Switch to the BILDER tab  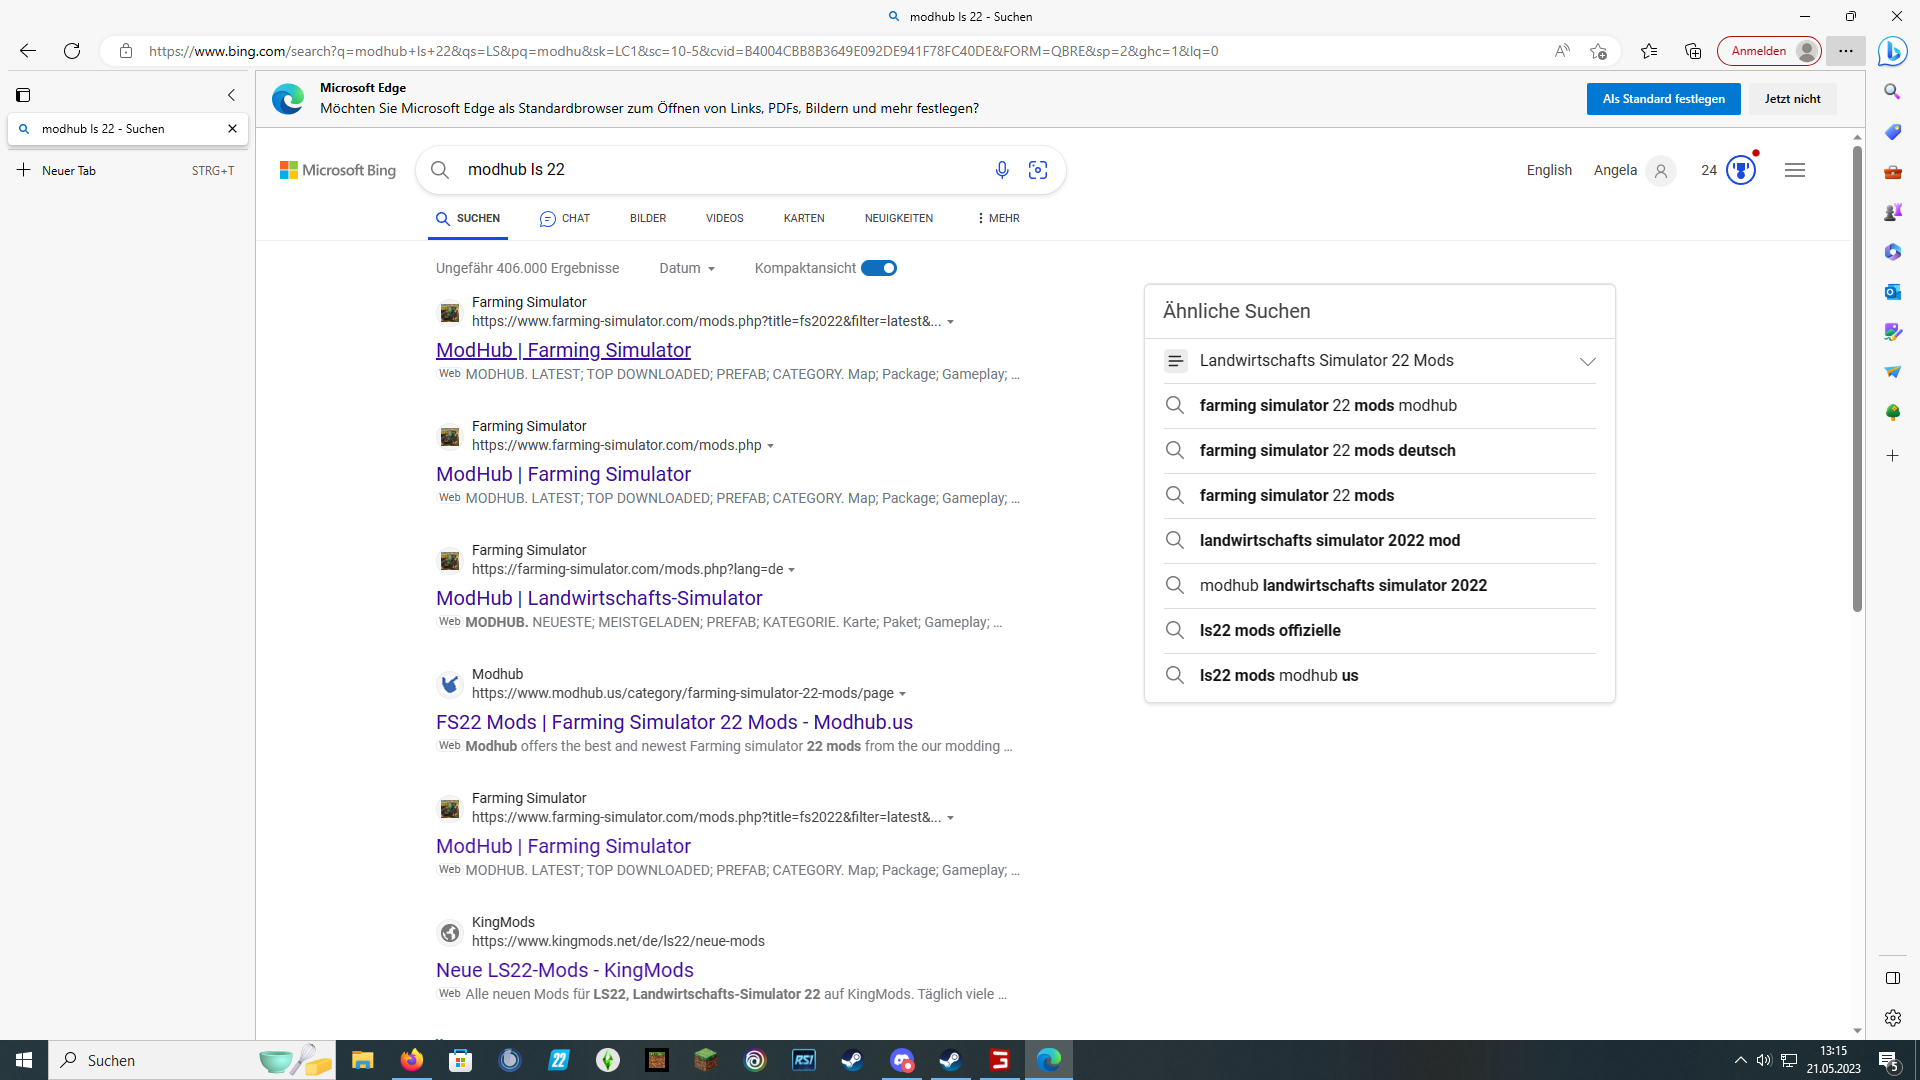pos(647,218)
